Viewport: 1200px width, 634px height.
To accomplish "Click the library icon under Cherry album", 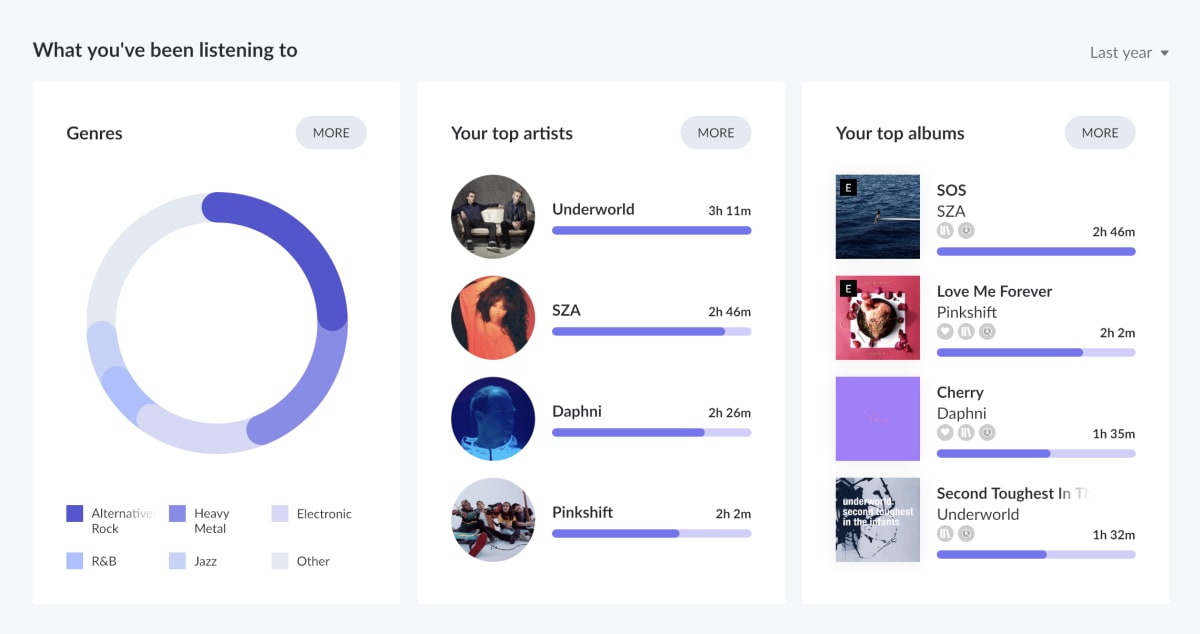I will click(x=966, y=432).
